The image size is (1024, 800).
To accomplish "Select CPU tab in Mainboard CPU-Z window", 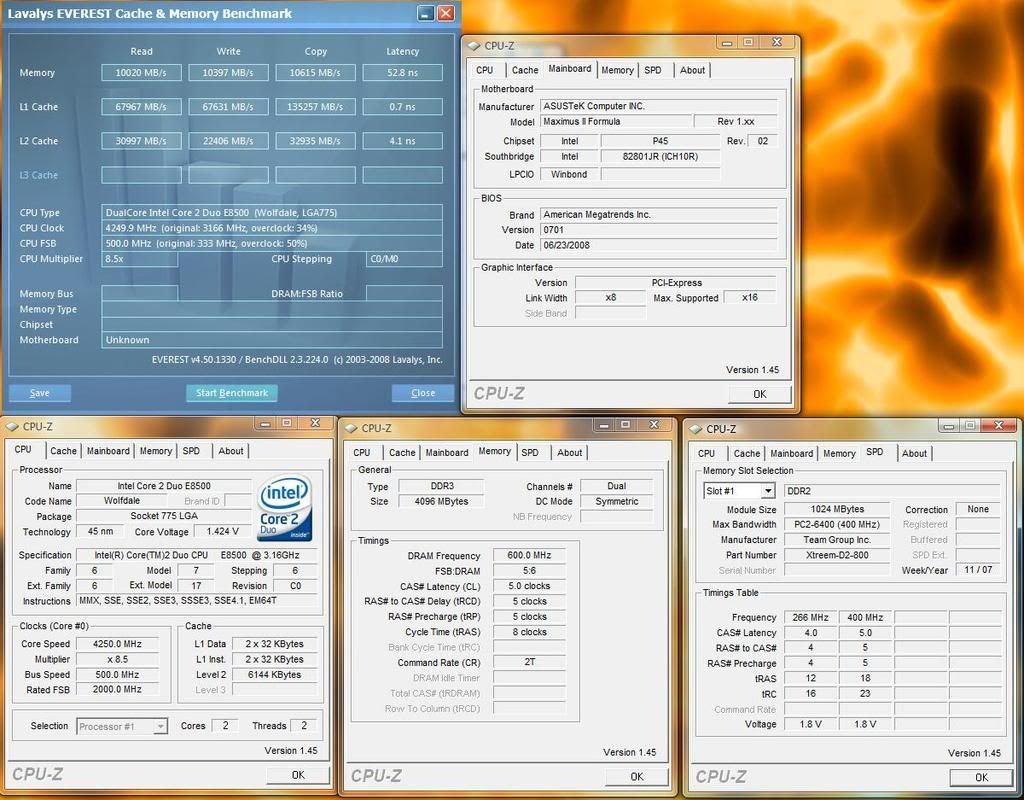I will [485, 70].
